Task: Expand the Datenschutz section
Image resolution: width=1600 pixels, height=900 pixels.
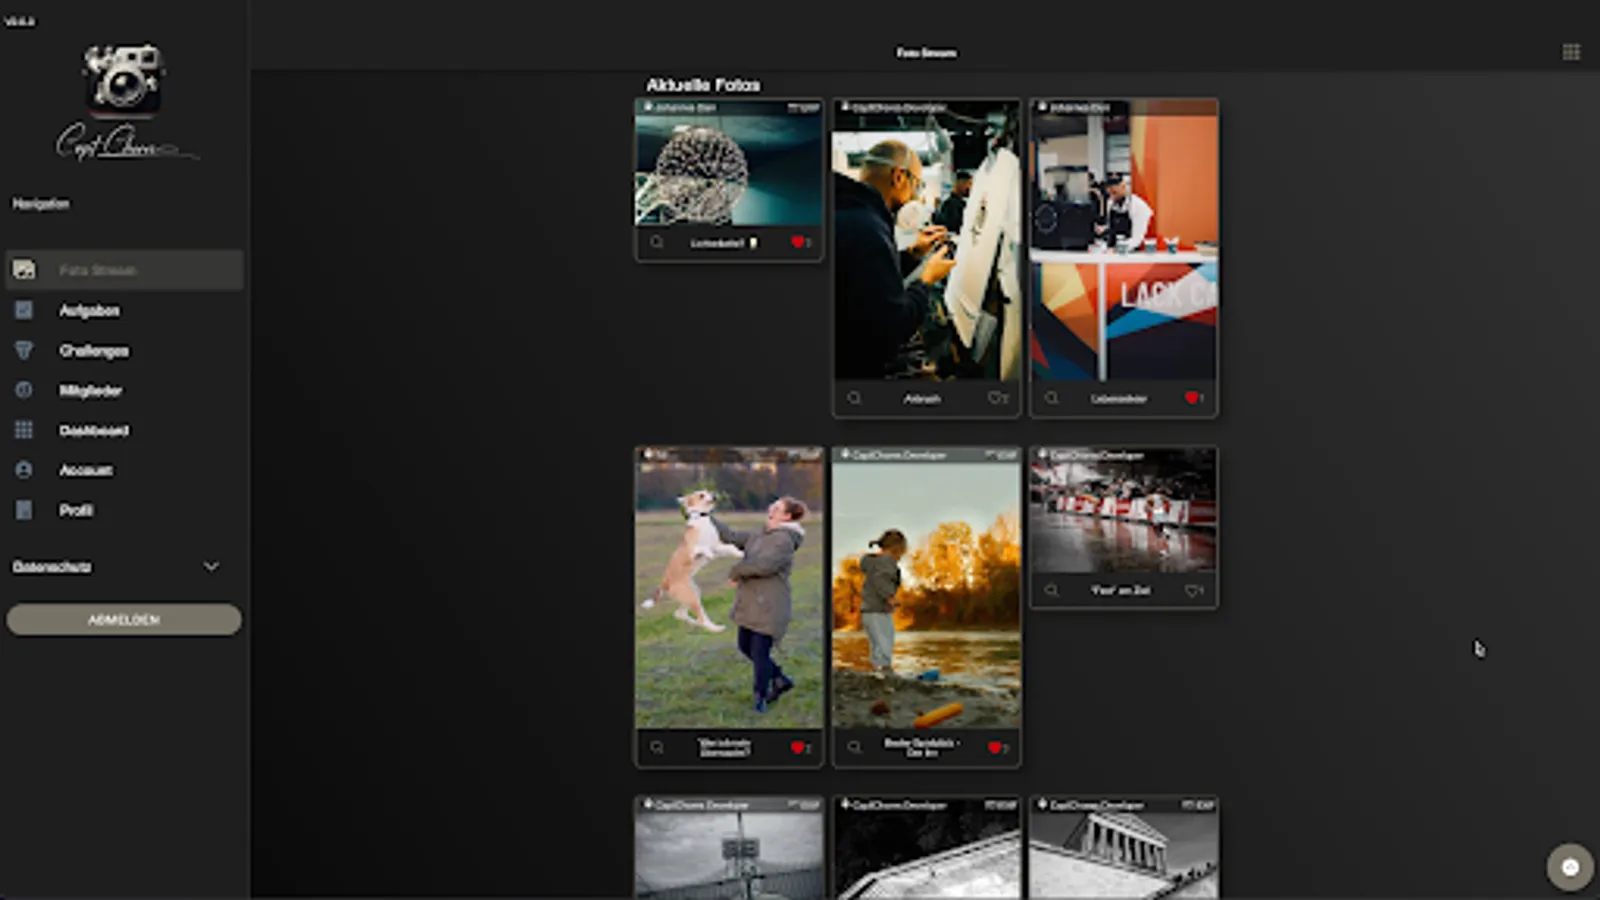Action: [x=210, y=567]
